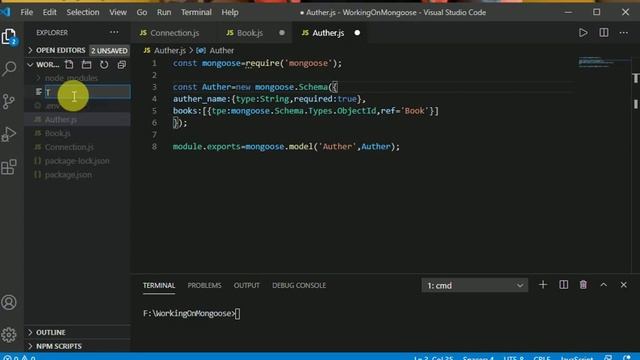Kill terminal with trash icon

pyautogui.click(x=583, y=285)
